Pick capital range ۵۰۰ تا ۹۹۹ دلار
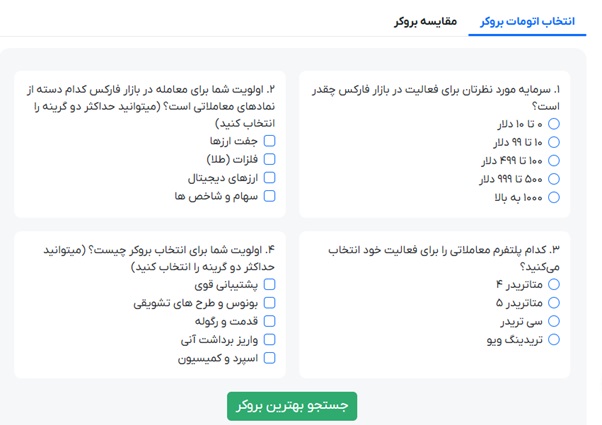This screenshot has width=602, height=425. click(555, 178)
